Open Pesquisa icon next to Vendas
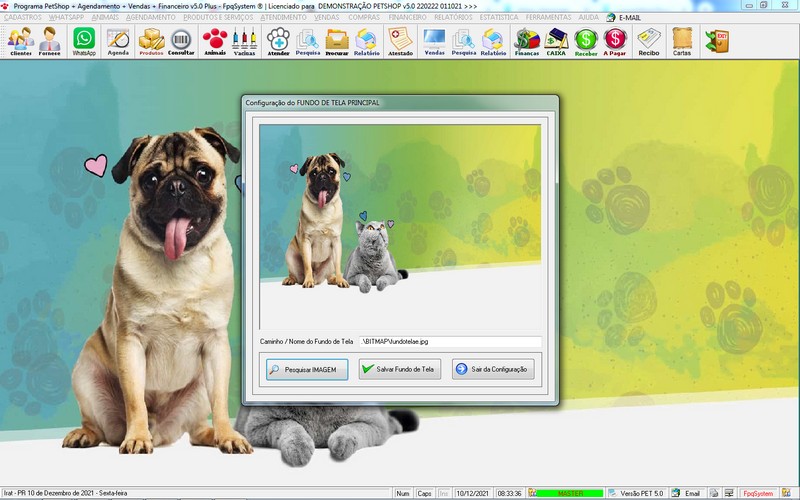 coord(464,41)
